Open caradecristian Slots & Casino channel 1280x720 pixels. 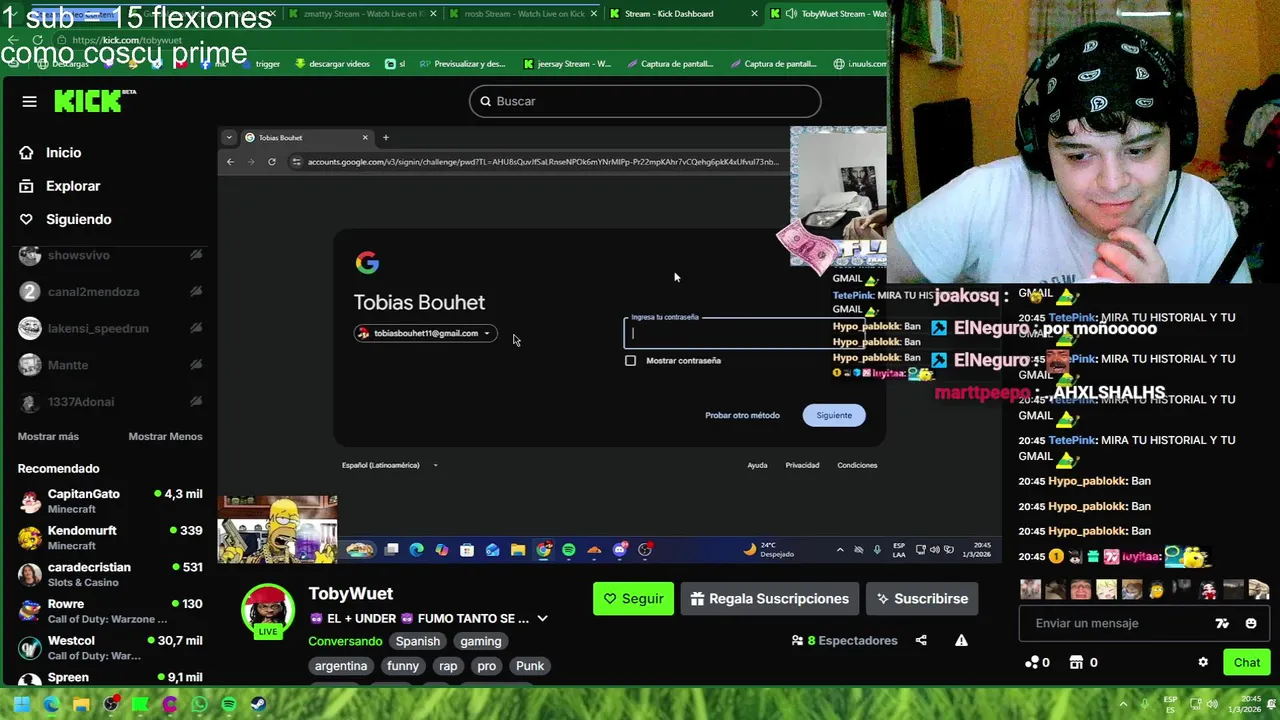[x=110, y=574]
